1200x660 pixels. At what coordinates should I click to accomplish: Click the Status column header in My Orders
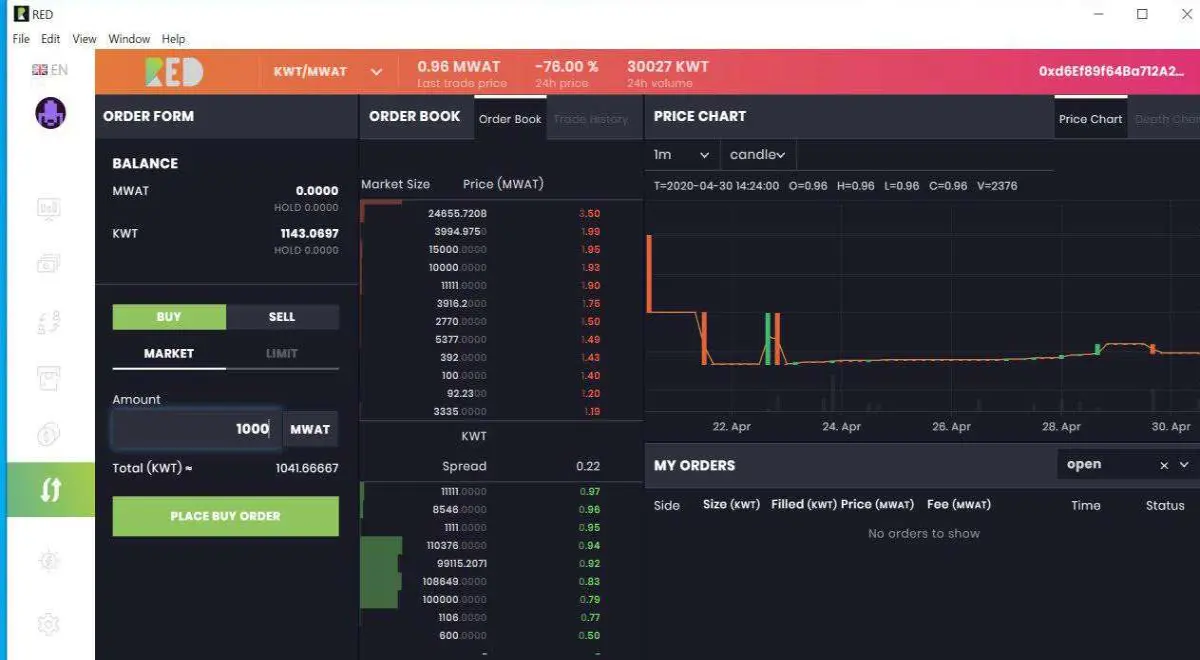tap(1165, 505)
